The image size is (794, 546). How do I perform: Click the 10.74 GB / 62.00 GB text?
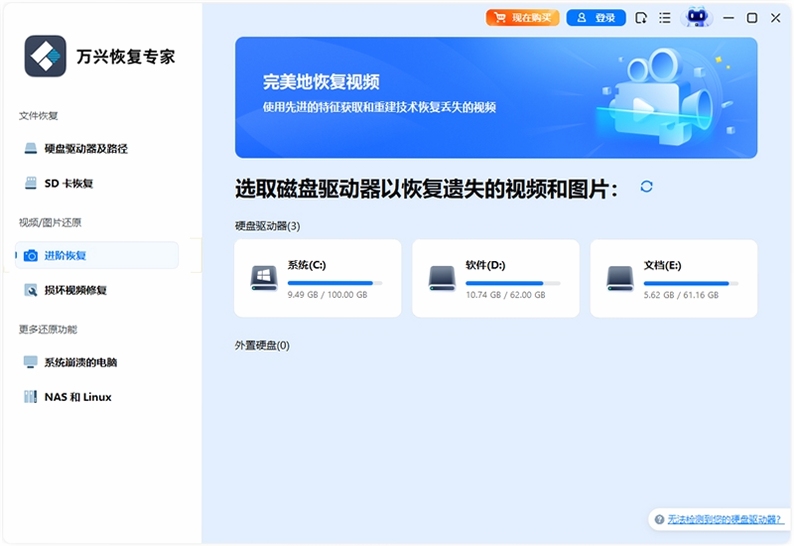[x=506, y=295]
